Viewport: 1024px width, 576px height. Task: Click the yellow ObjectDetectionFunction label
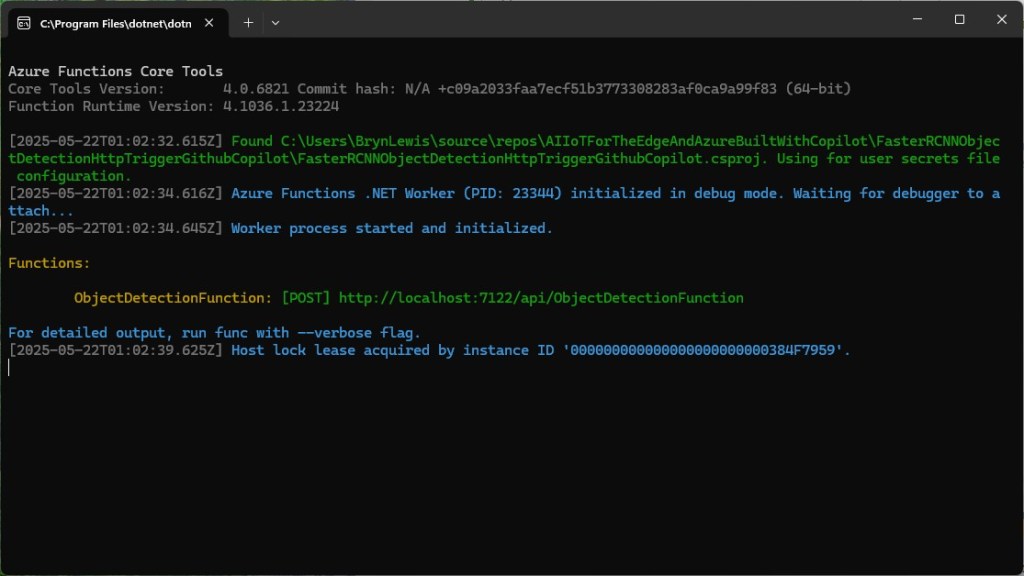coord(172,298)
